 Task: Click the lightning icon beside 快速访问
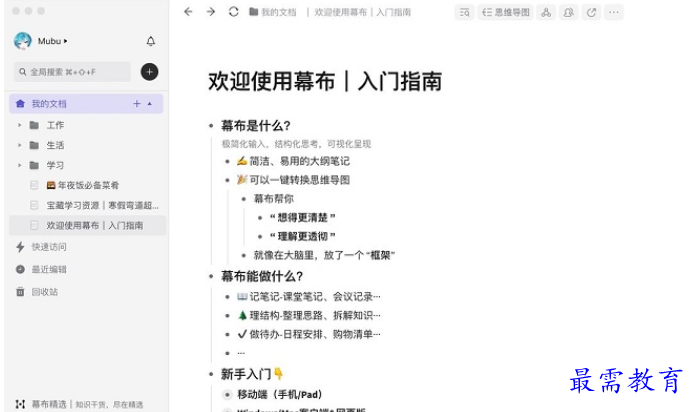click(x=20, y=247)
